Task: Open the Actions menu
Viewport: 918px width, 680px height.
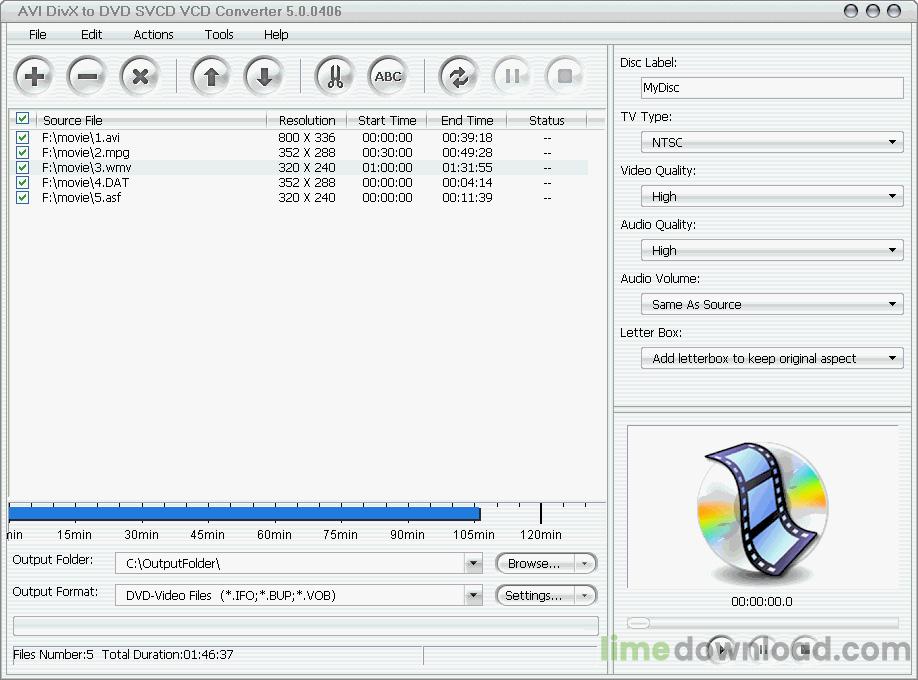Action: pos(153,34)
